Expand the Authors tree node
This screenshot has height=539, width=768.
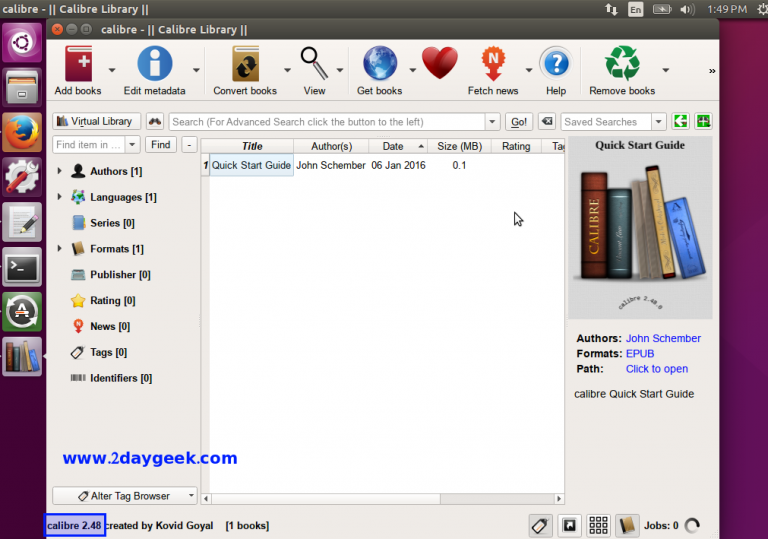(59, 171)
